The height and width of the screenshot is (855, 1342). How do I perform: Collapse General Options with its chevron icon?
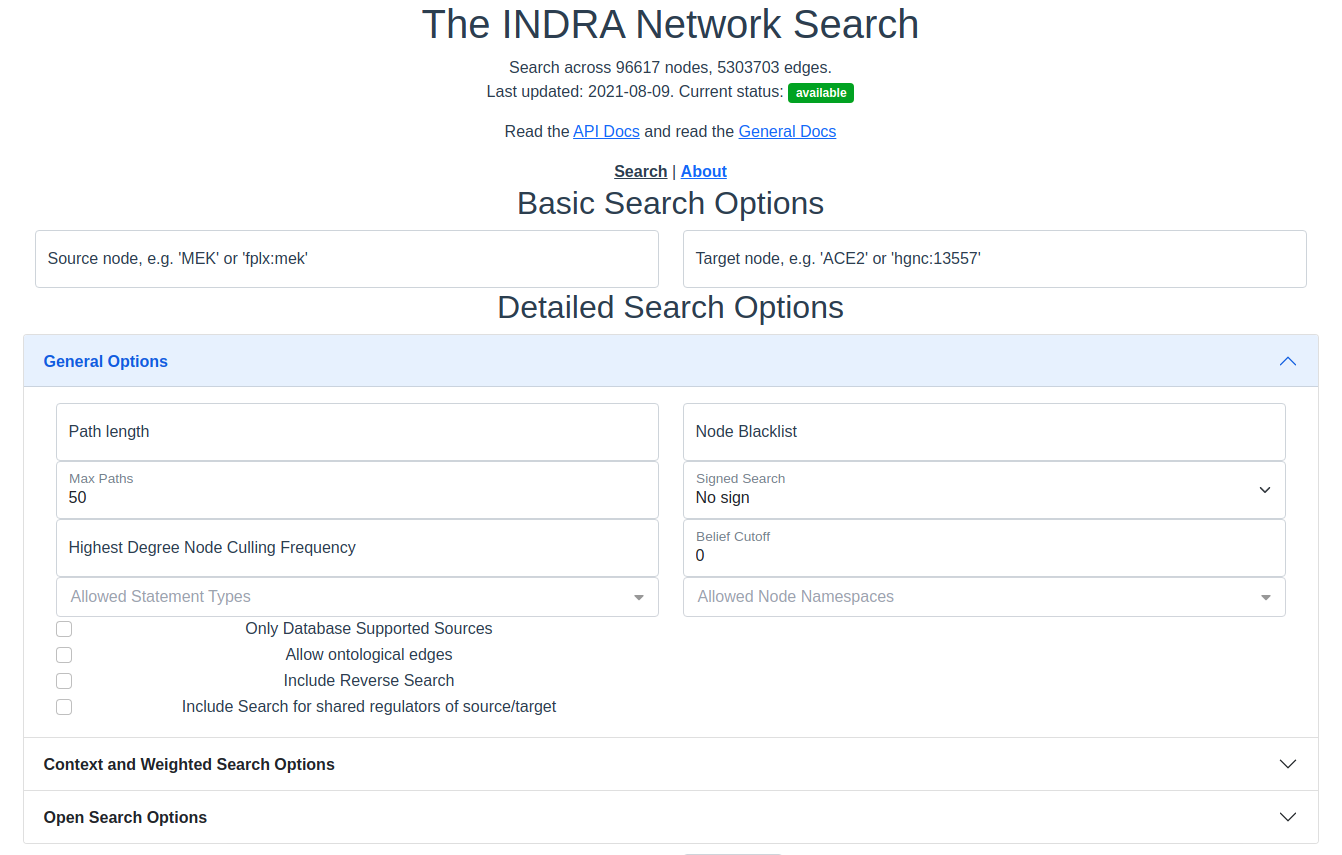(x=1288, y=361)
